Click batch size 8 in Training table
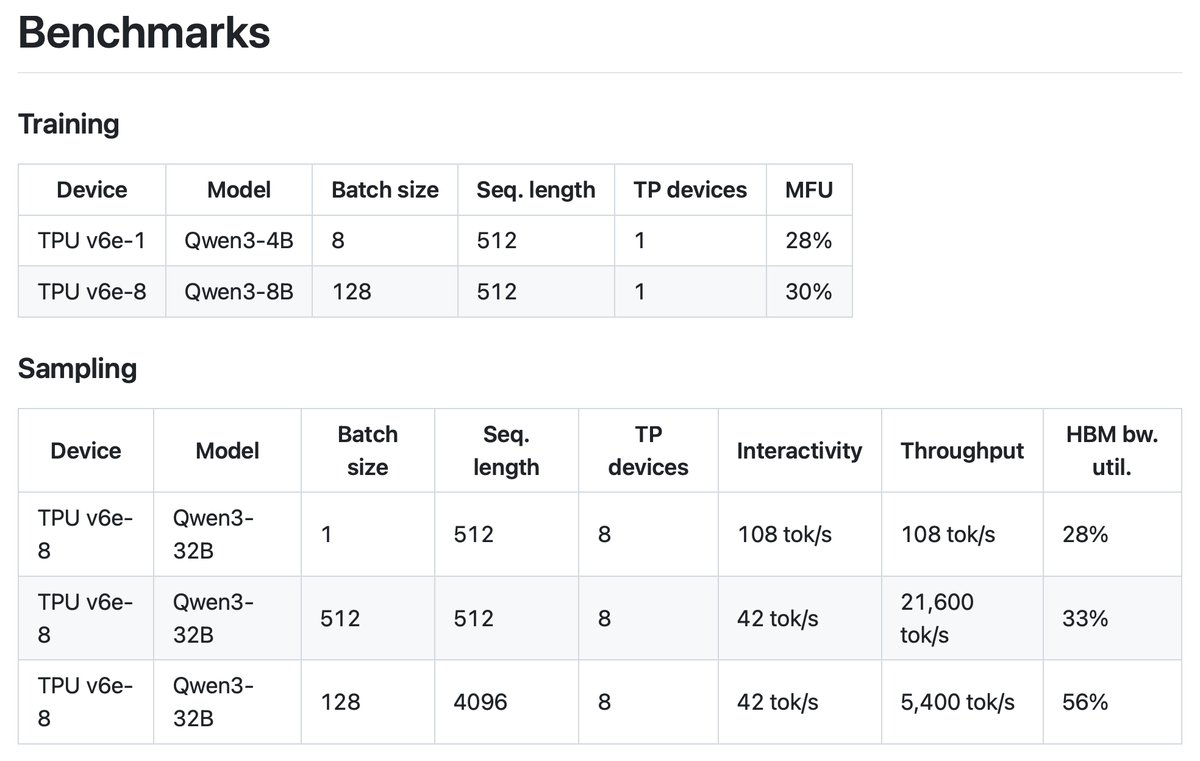The width and height of the screenshot is (1200, 761). point(338,241)
